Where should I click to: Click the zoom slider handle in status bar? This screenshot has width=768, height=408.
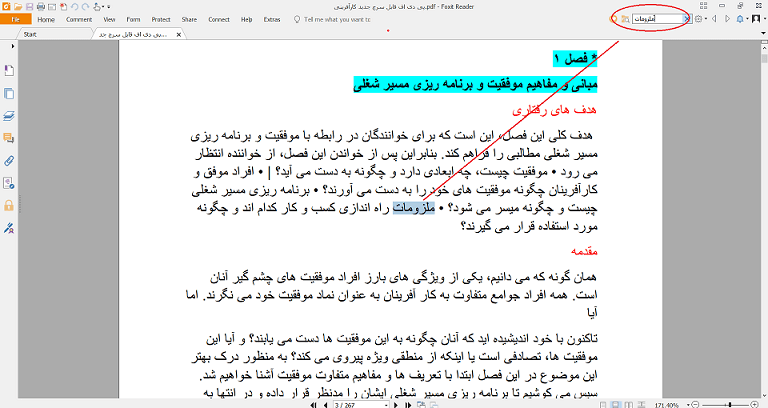tap(730, 405)
